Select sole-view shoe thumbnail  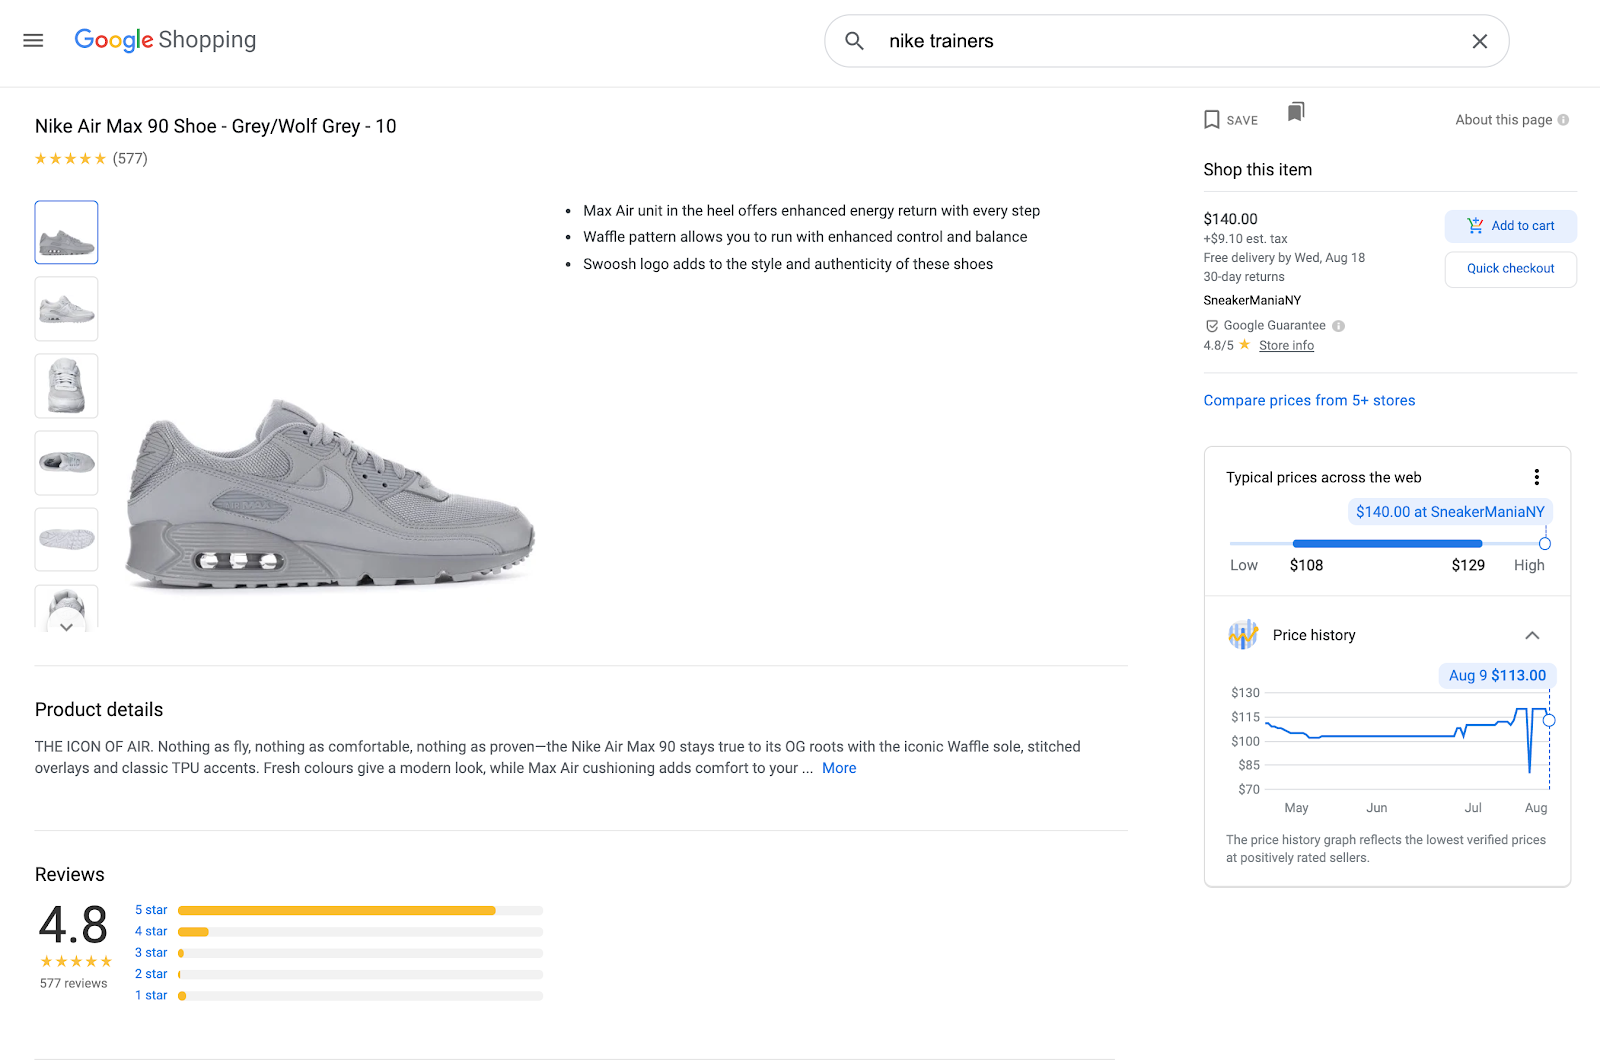tap(67, 540)
